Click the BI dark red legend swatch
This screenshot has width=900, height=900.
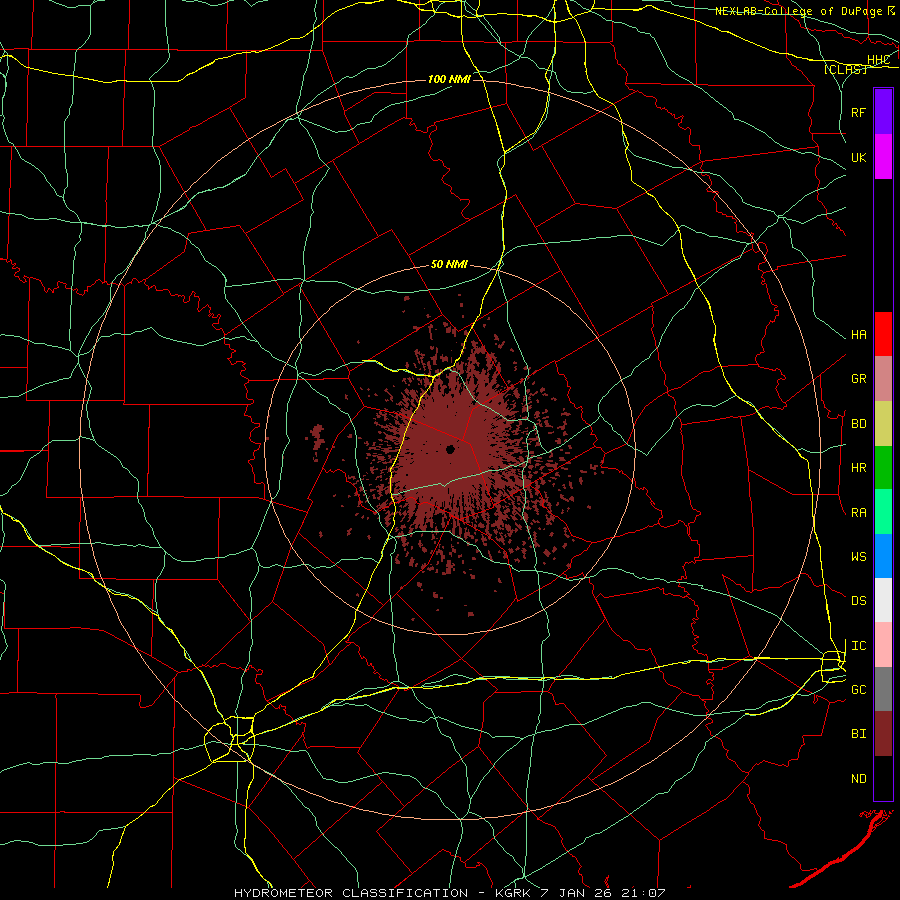(x=883, y=734)
